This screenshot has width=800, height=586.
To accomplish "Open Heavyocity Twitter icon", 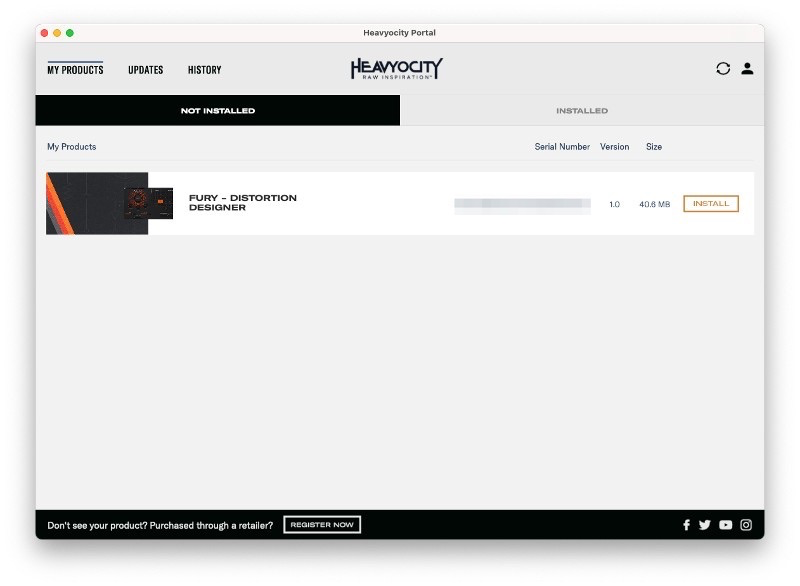I will click(x=705, y=525).
